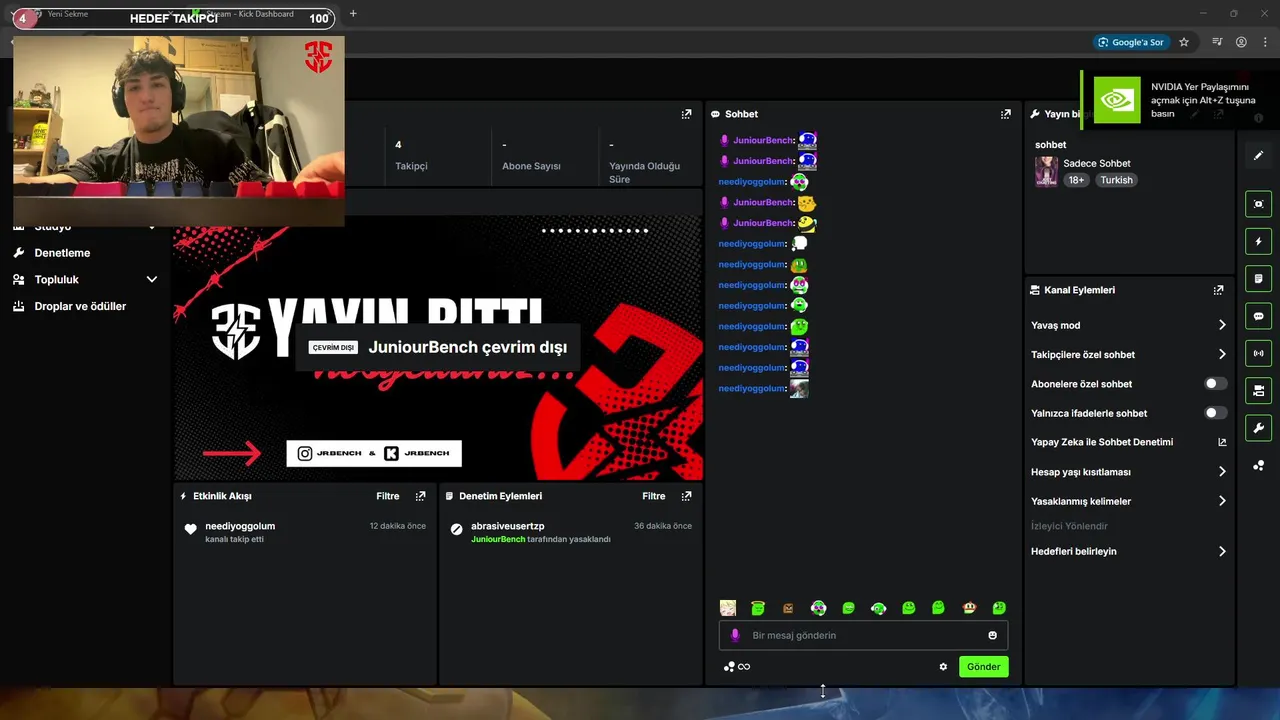Select Topluluk in left sidebar

pyautogui.click(x=56, y=280)
